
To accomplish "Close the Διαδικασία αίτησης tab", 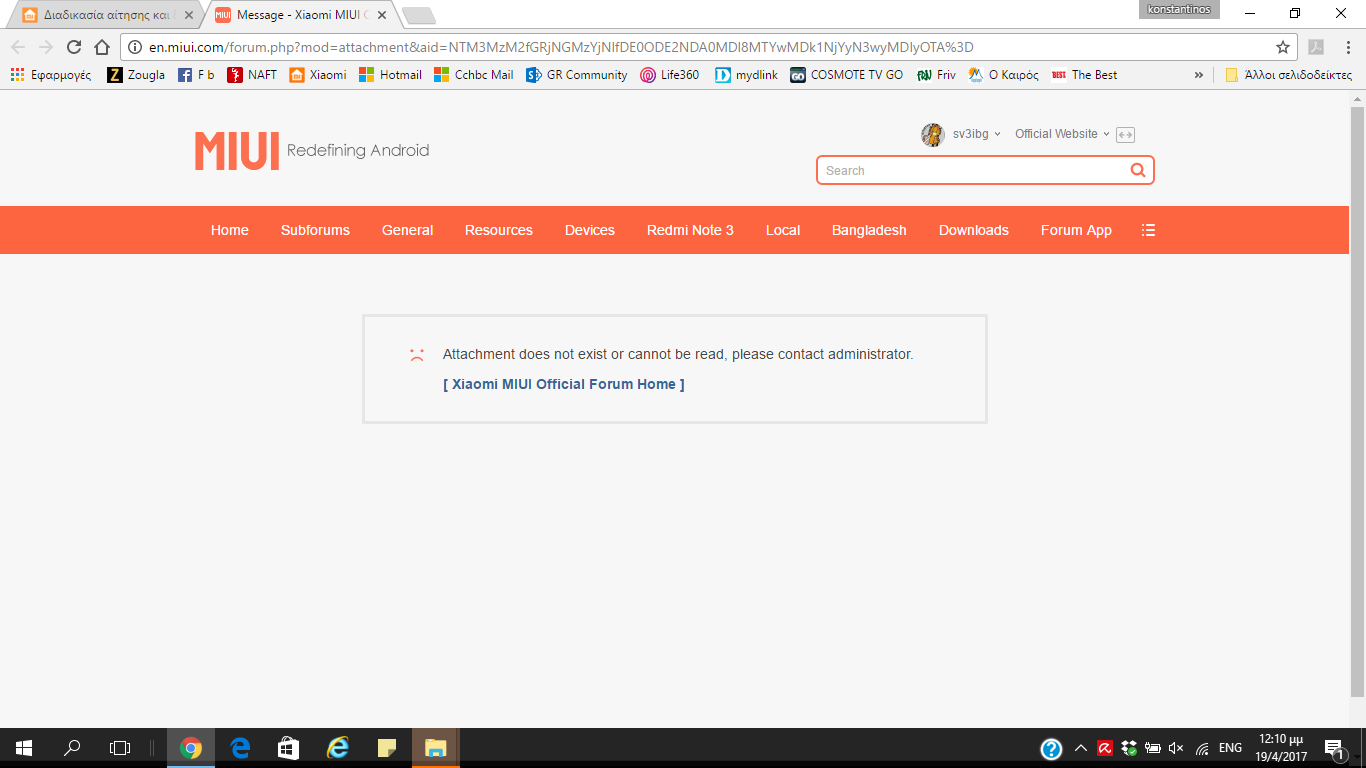I will pos(188,15).
